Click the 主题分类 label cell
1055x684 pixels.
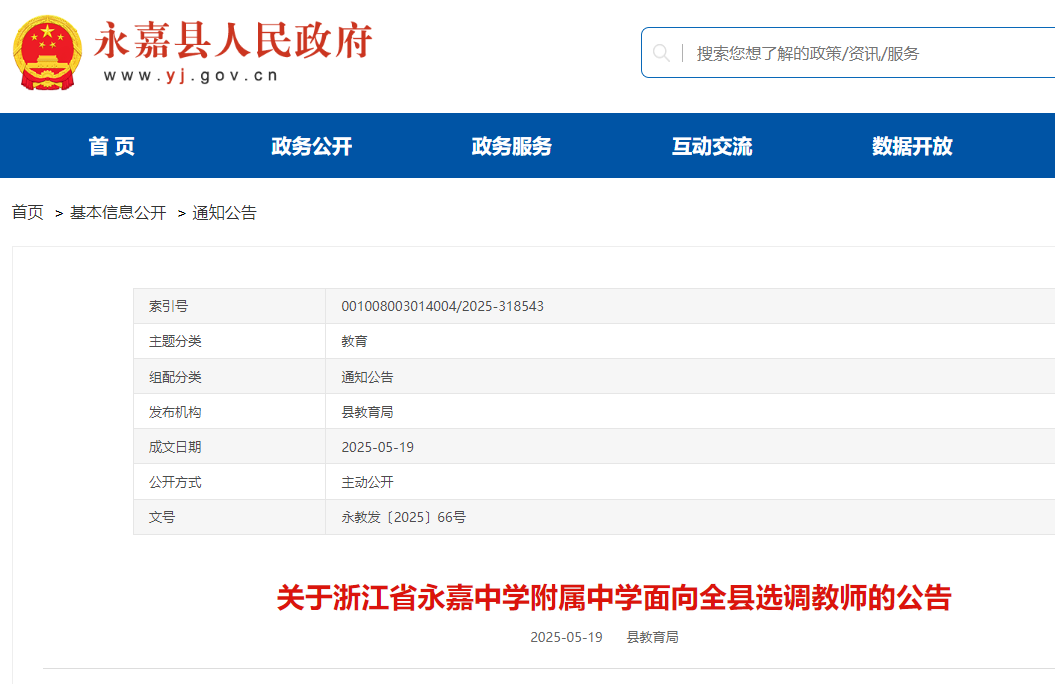(x=229, y=341)
